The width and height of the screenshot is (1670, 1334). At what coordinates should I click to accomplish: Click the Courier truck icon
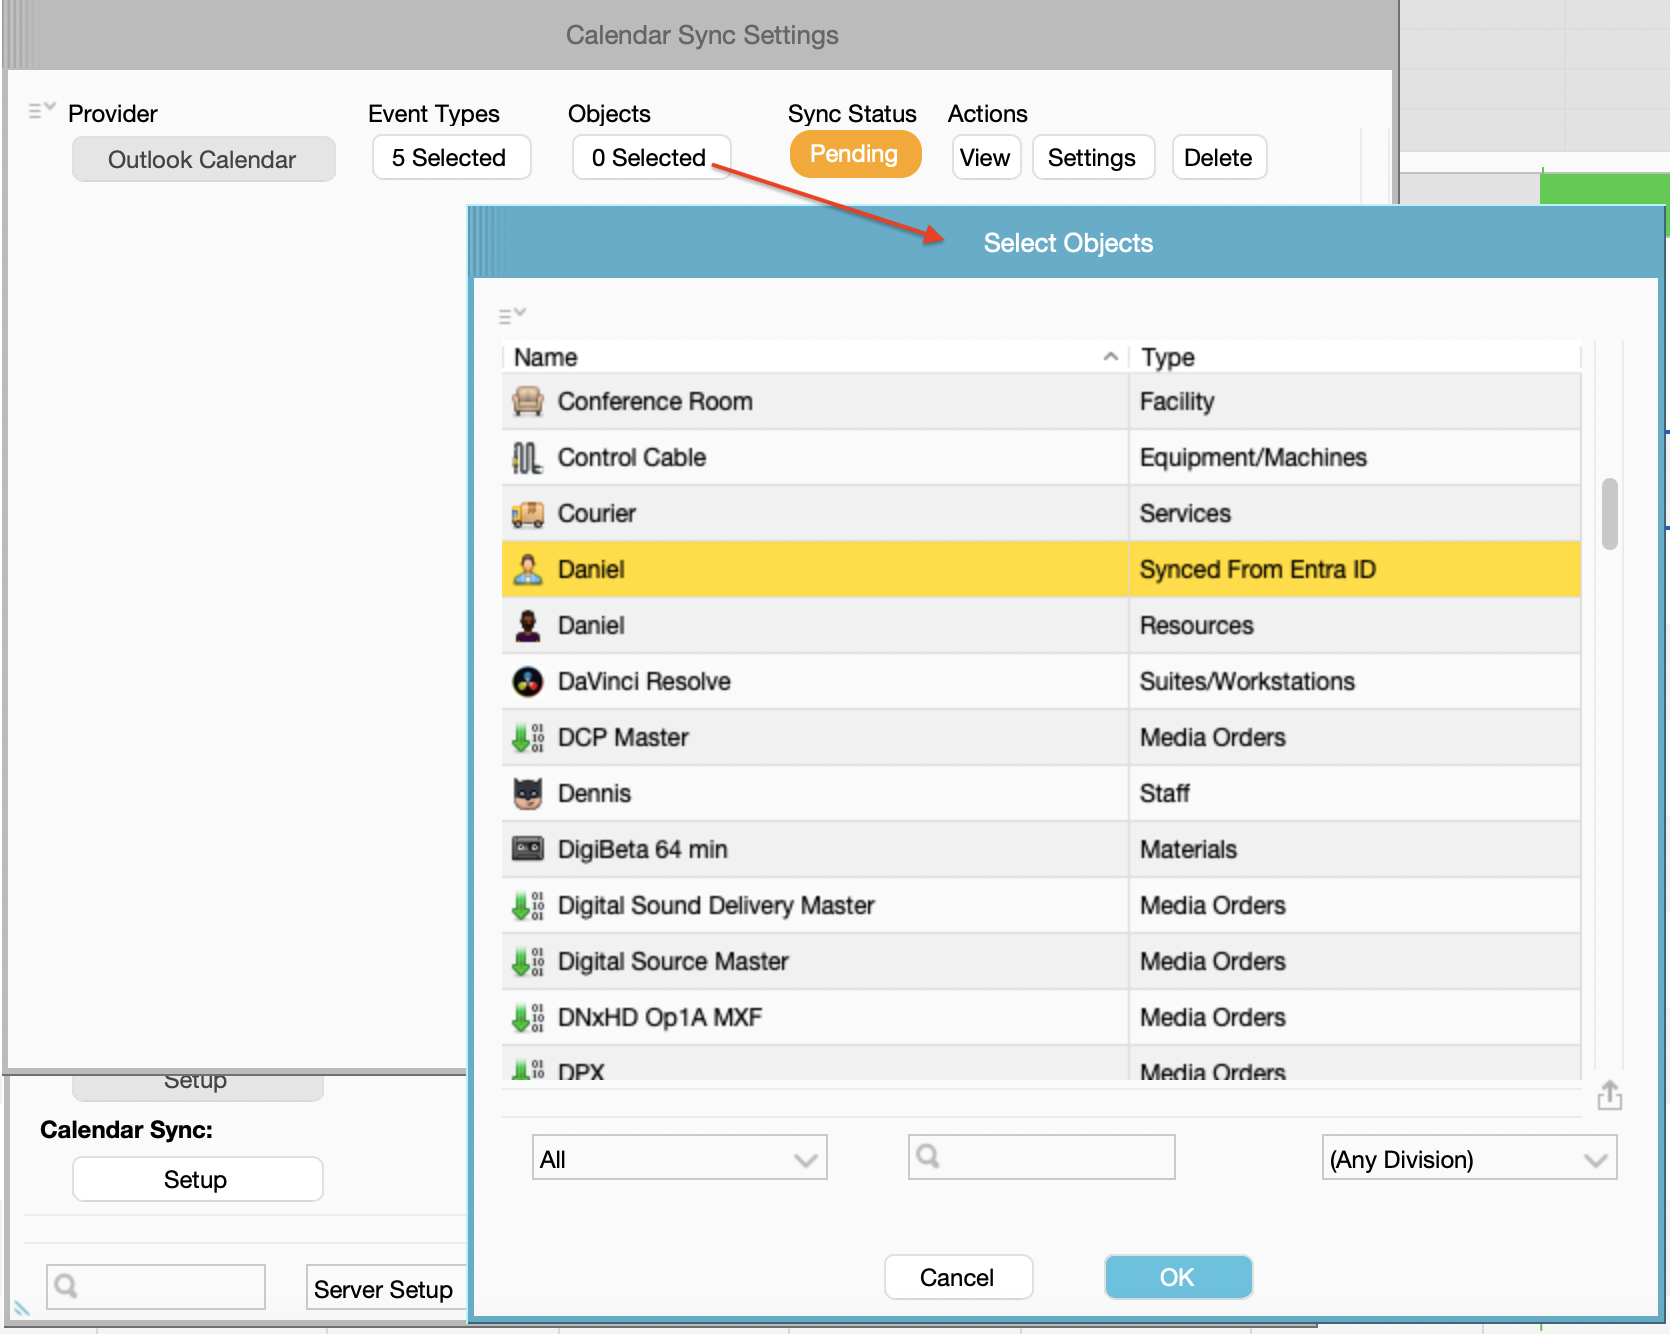coord(527,513)
